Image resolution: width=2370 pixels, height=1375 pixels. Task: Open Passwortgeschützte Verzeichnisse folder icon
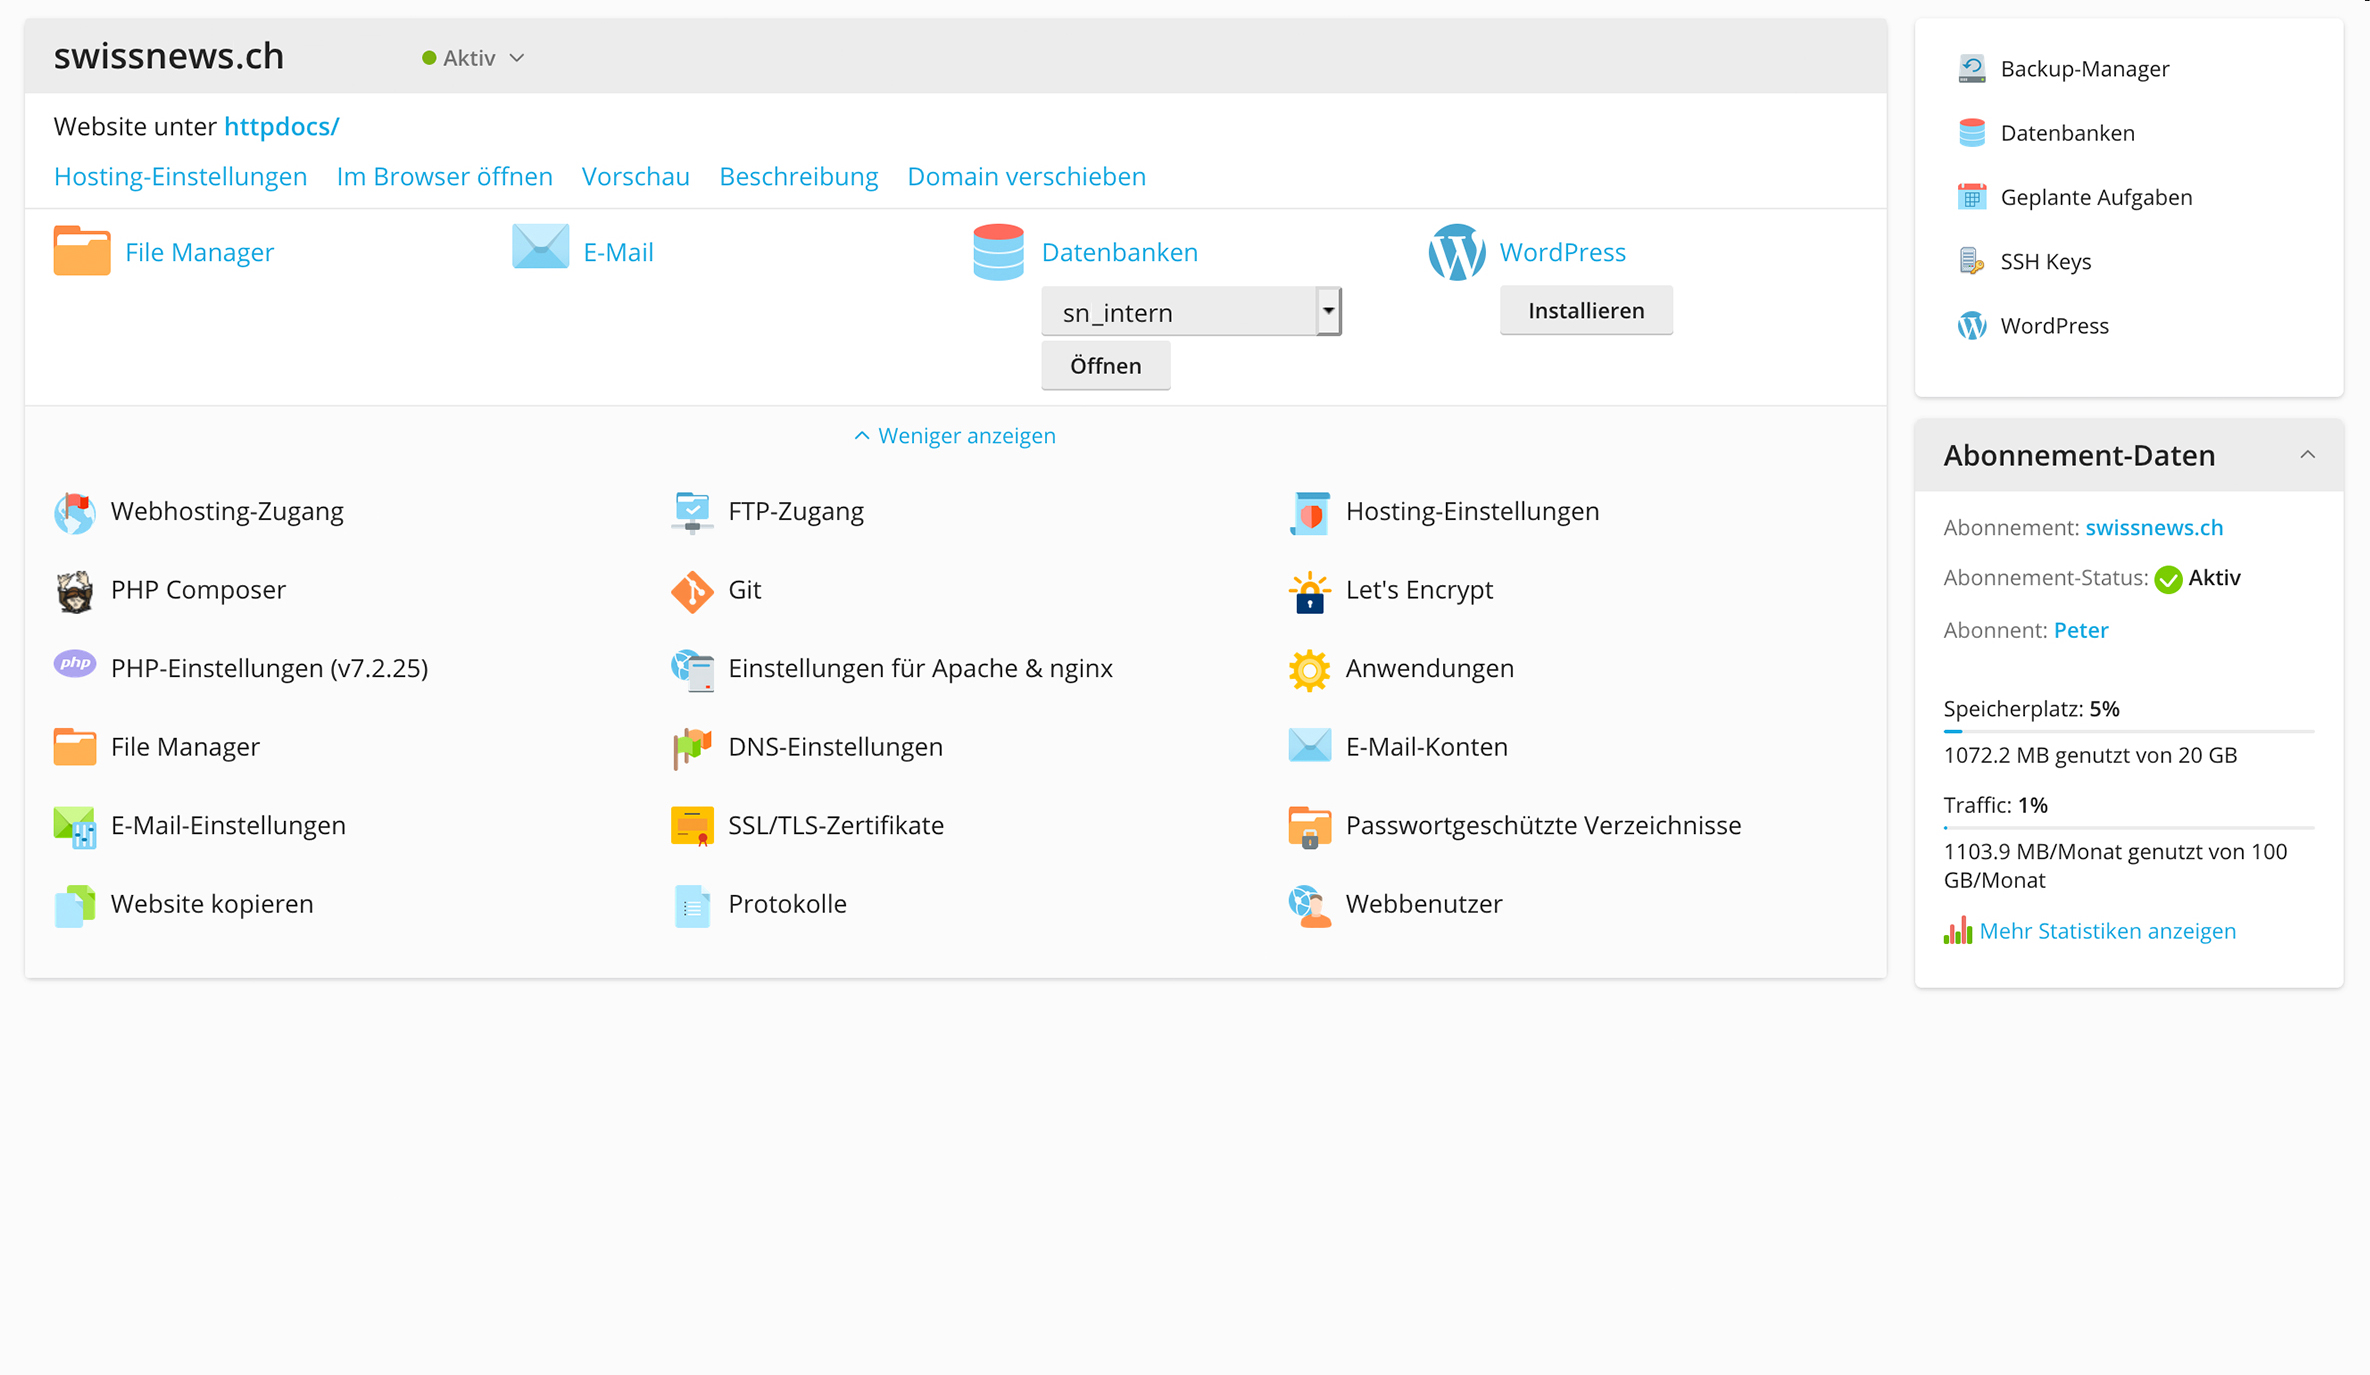[x=1309, y=826]
